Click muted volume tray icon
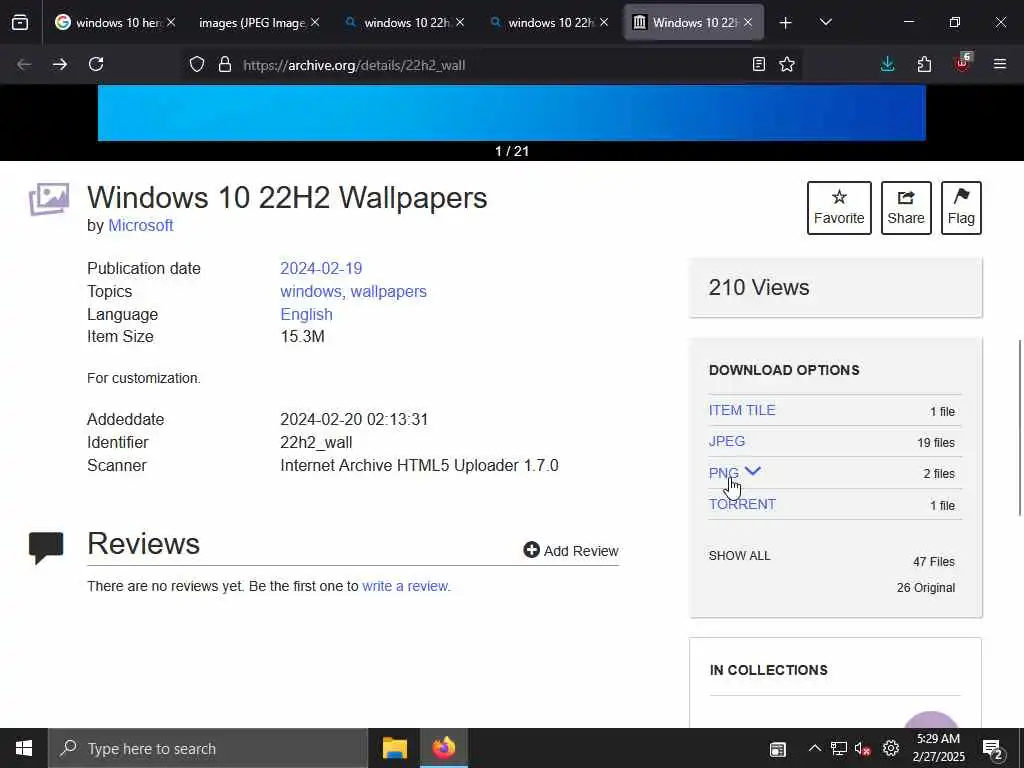Screen dimensions: 1024x768 click(863, 748)
